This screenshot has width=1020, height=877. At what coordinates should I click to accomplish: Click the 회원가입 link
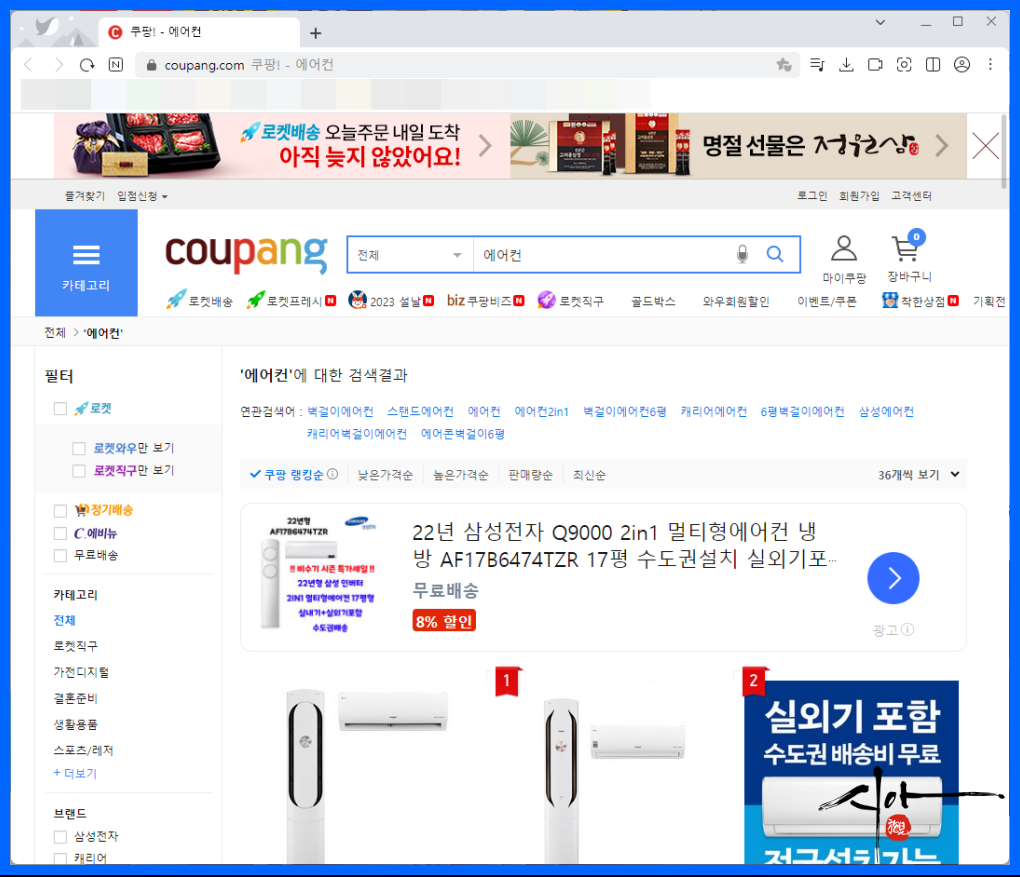(859, 196)
